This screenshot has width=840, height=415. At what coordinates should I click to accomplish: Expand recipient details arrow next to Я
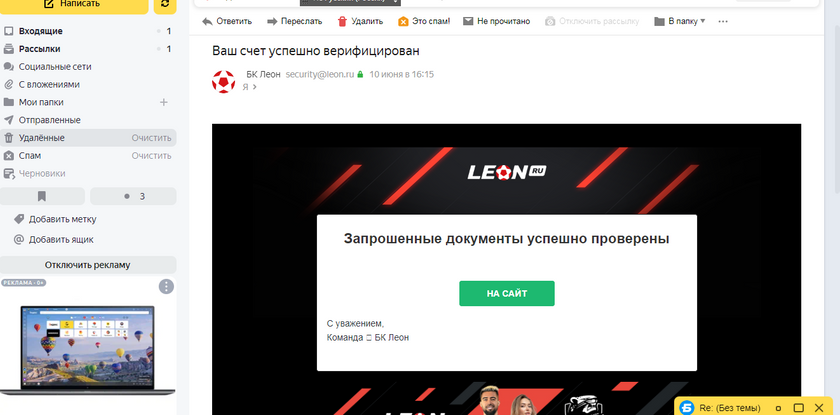pyautogui.click(x=254, y=87)
